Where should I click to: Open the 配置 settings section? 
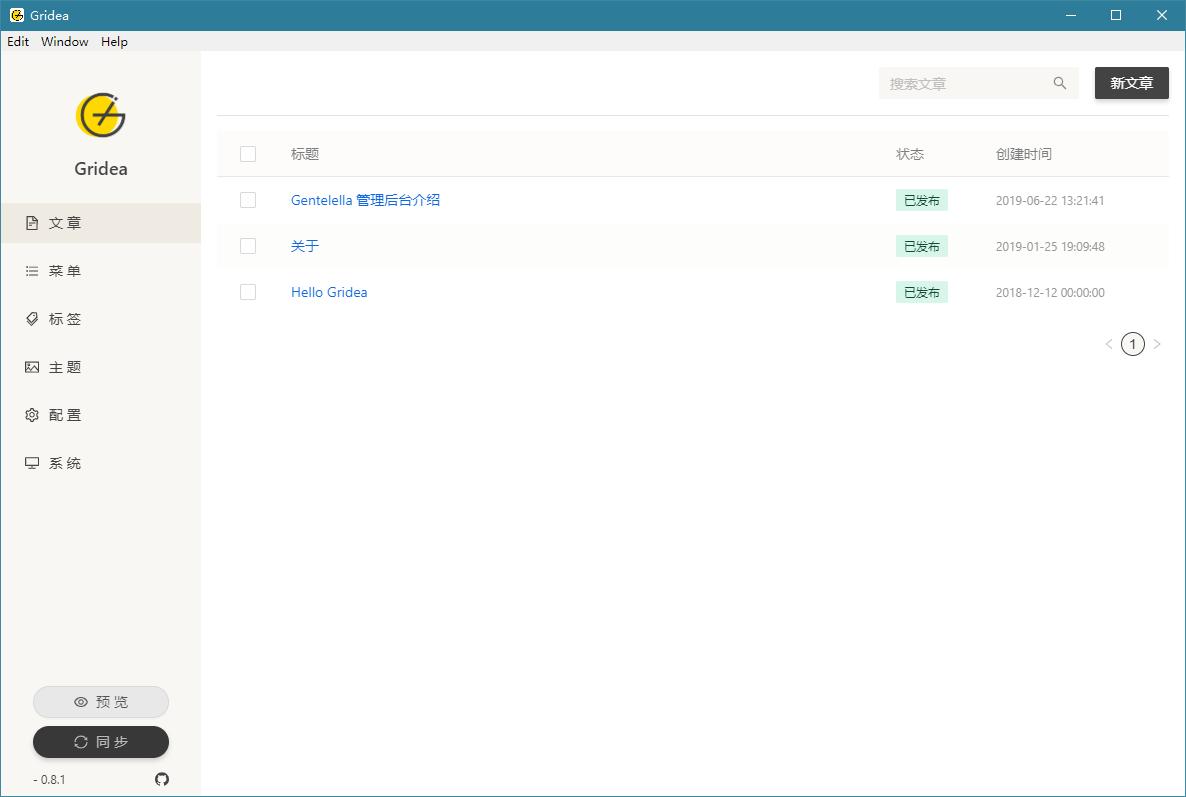pyautogui.click(x=101, y=415)
